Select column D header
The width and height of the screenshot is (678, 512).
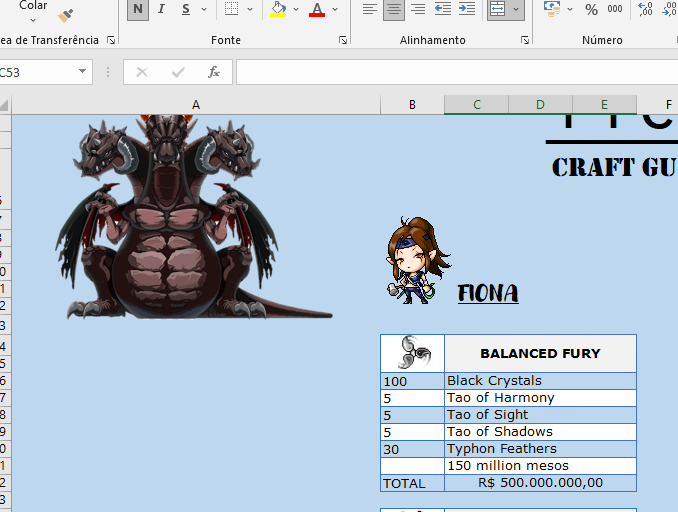[540, 105]
